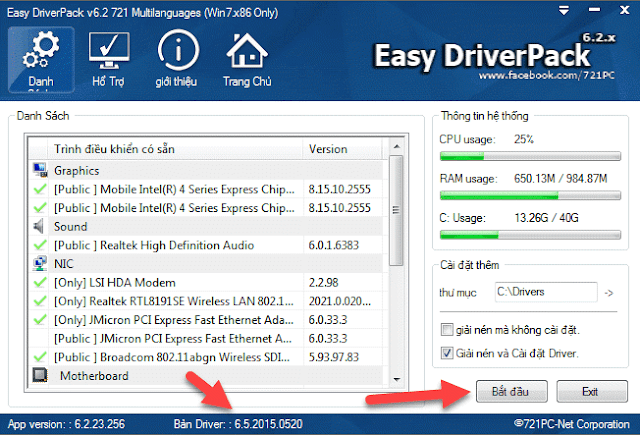Open www.facebook.com/721PC link
The width and height of the screenshot is (640, 435).
click(547, 75)
